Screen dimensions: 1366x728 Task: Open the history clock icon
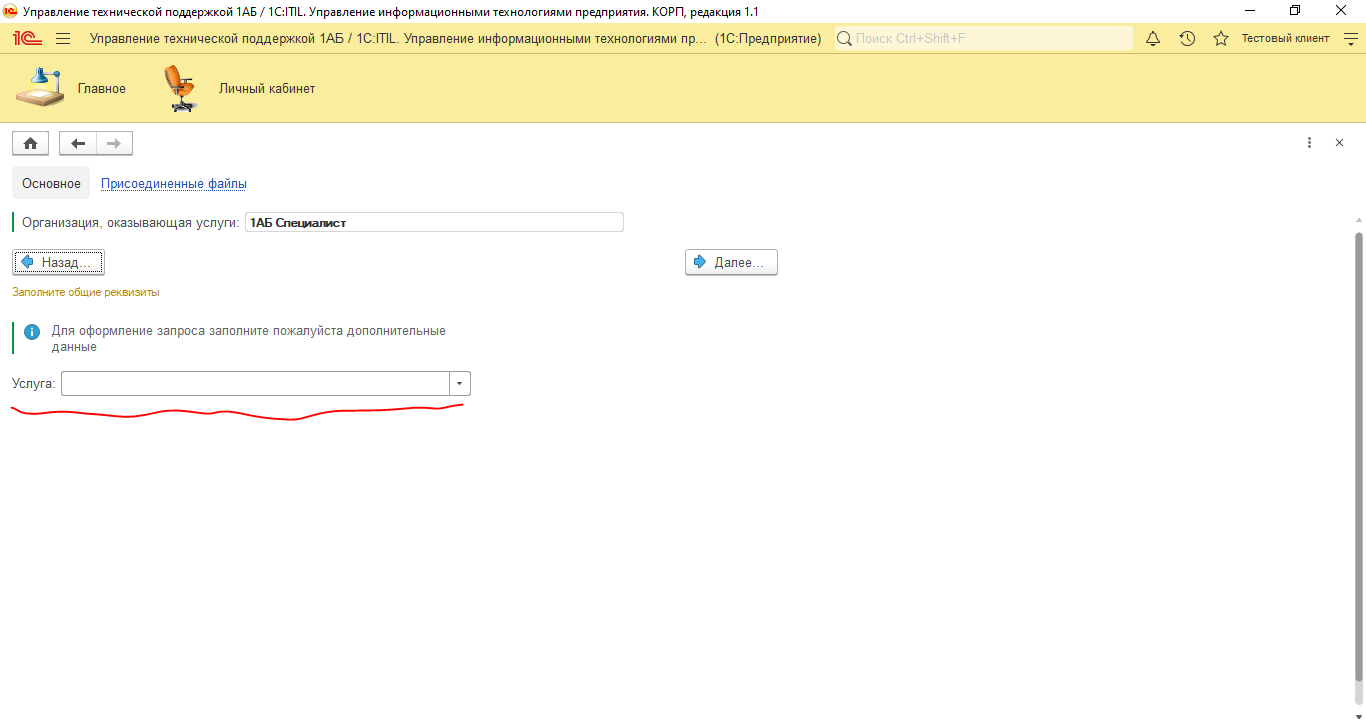click(1187, 38)
